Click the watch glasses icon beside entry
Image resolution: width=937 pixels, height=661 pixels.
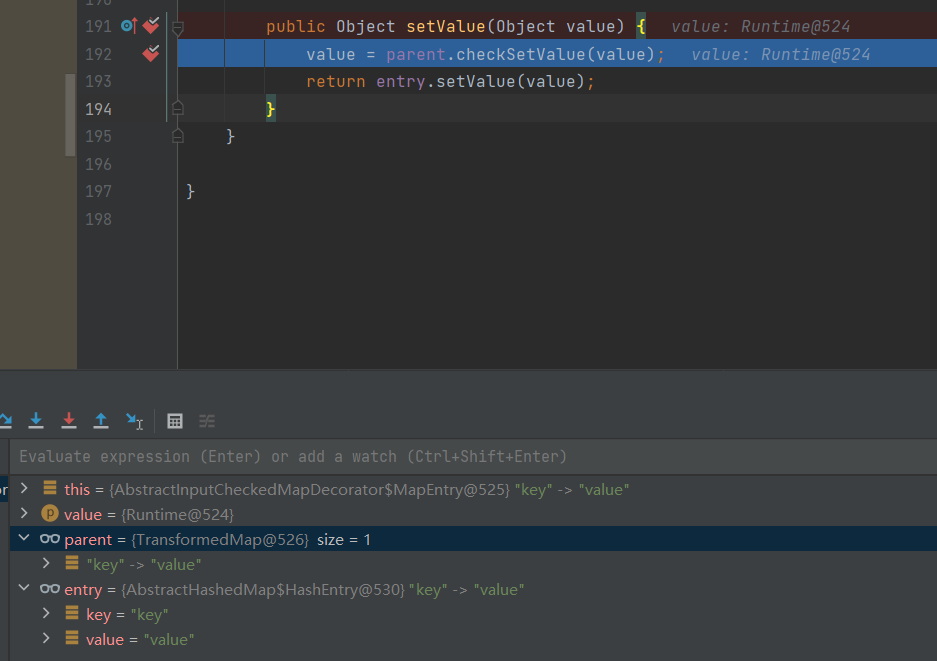50,589
